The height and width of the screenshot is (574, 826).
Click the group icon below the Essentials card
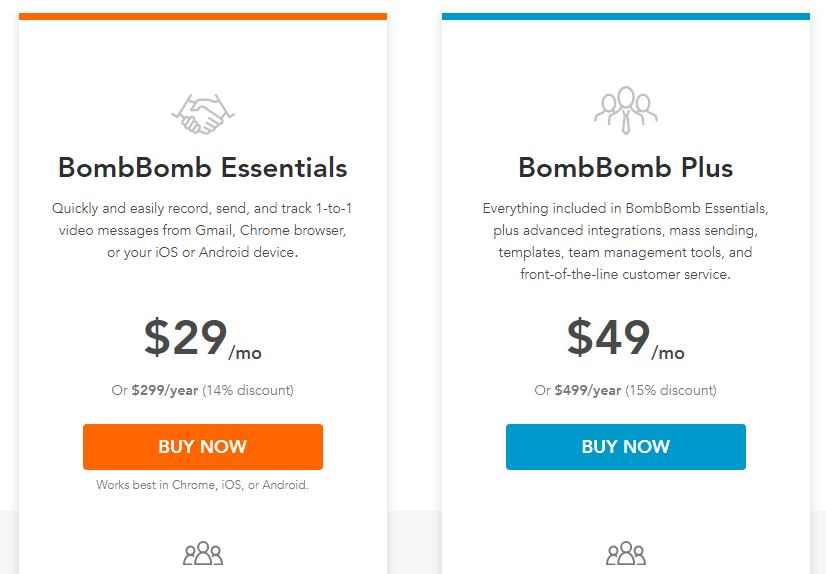pos(203,553)
